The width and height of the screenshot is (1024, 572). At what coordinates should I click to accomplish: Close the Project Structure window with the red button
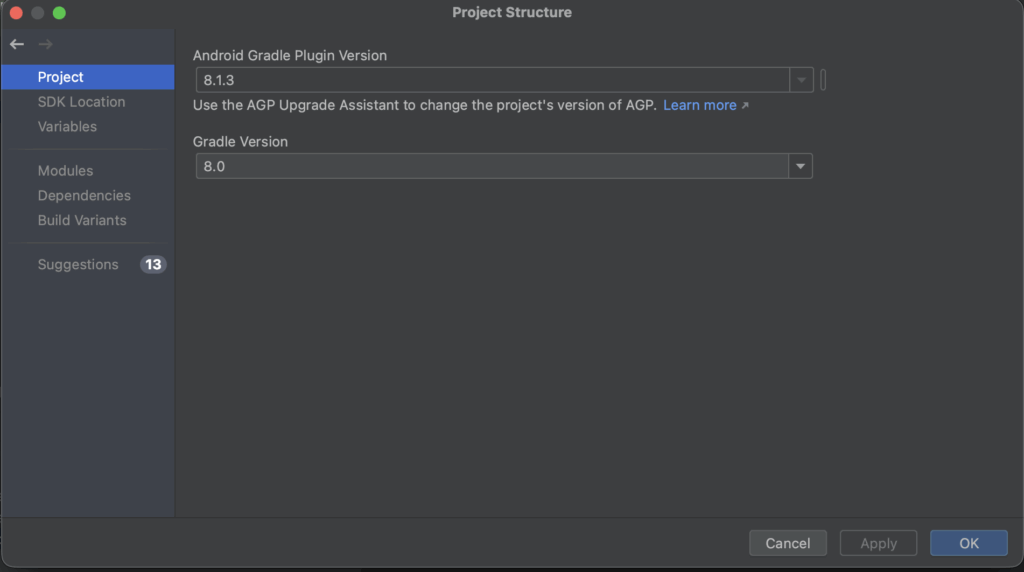pos(16,13)
